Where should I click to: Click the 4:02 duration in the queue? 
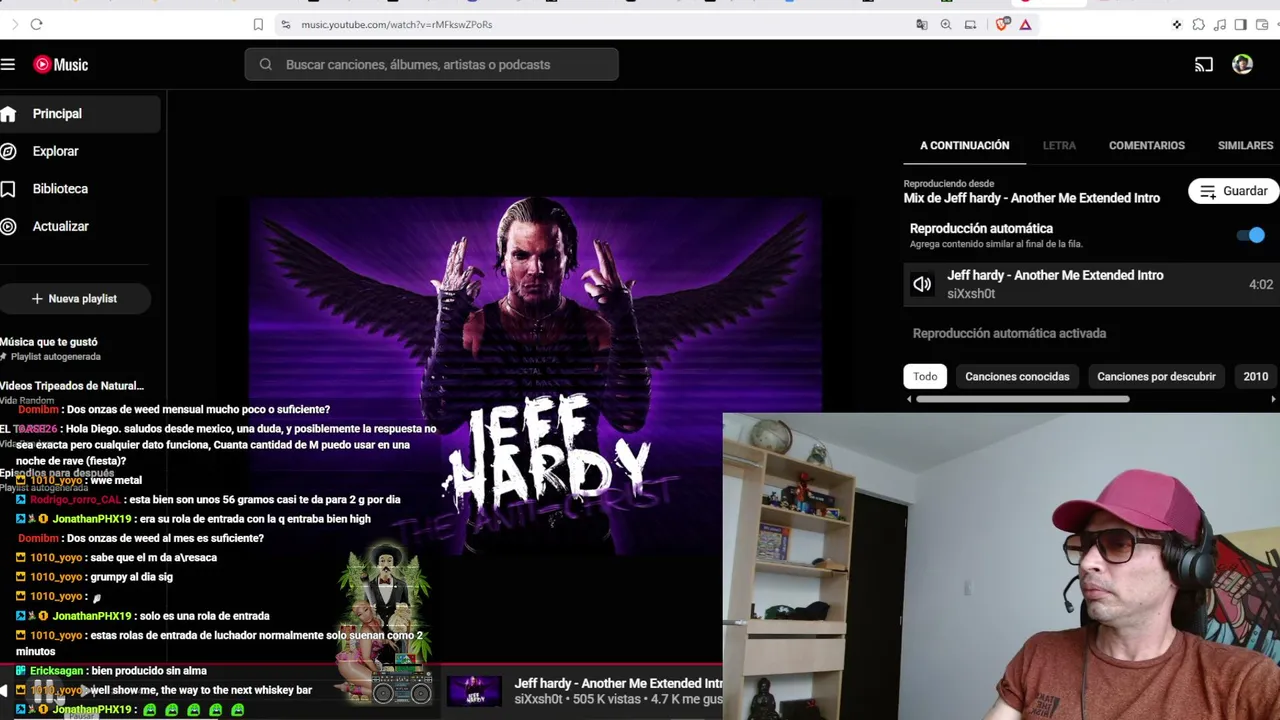1261,285
